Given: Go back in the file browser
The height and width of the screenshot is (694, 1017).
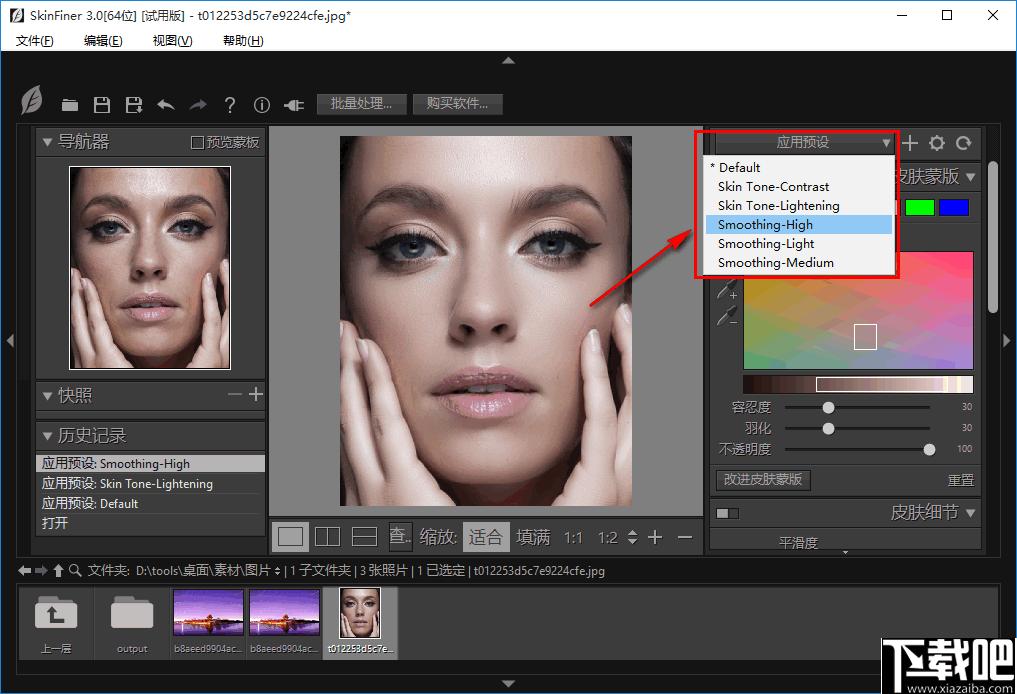Looking at the screenshot, I should [25, 571].
